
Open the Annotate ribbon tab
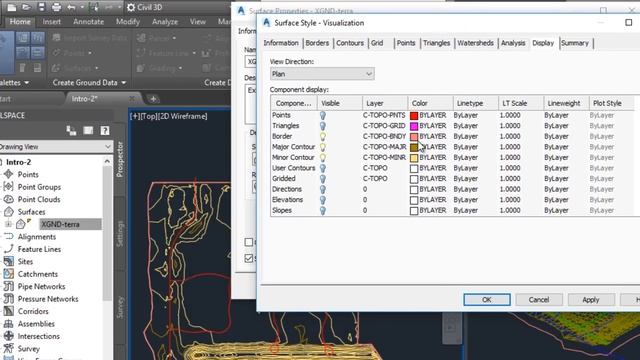(89, 22)
